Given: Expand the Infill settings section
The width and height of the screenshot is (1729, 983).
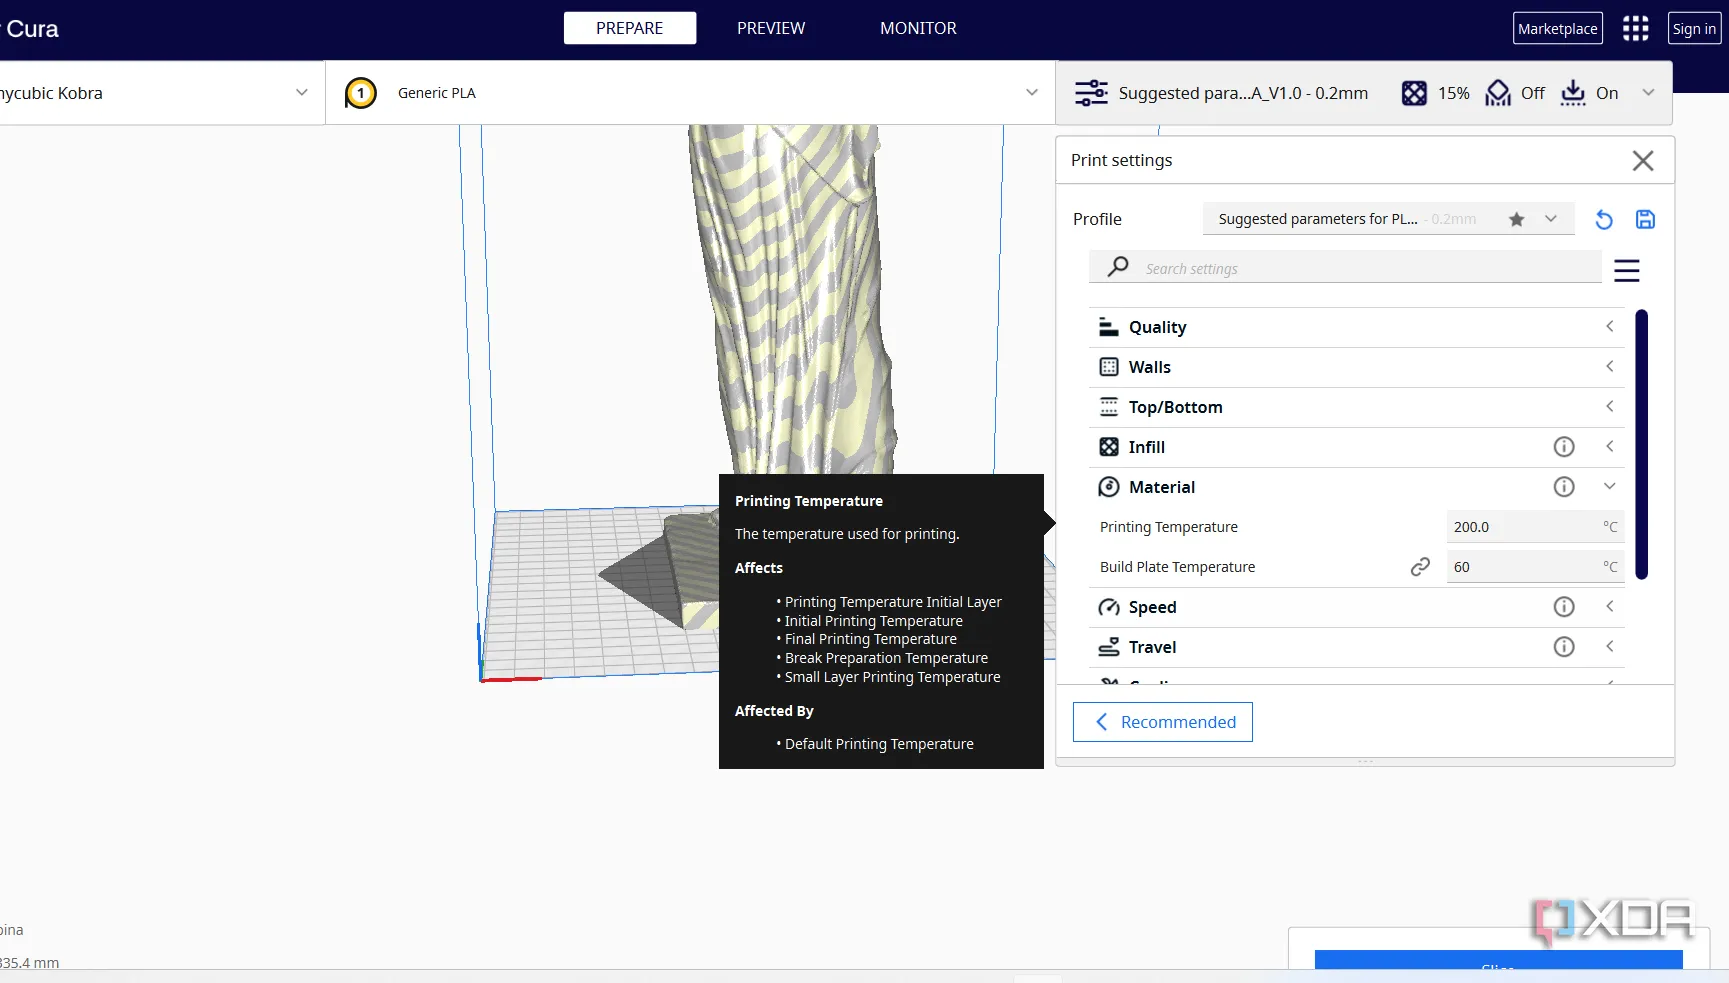Looking at the screenshot, I should coord(1610,446).
